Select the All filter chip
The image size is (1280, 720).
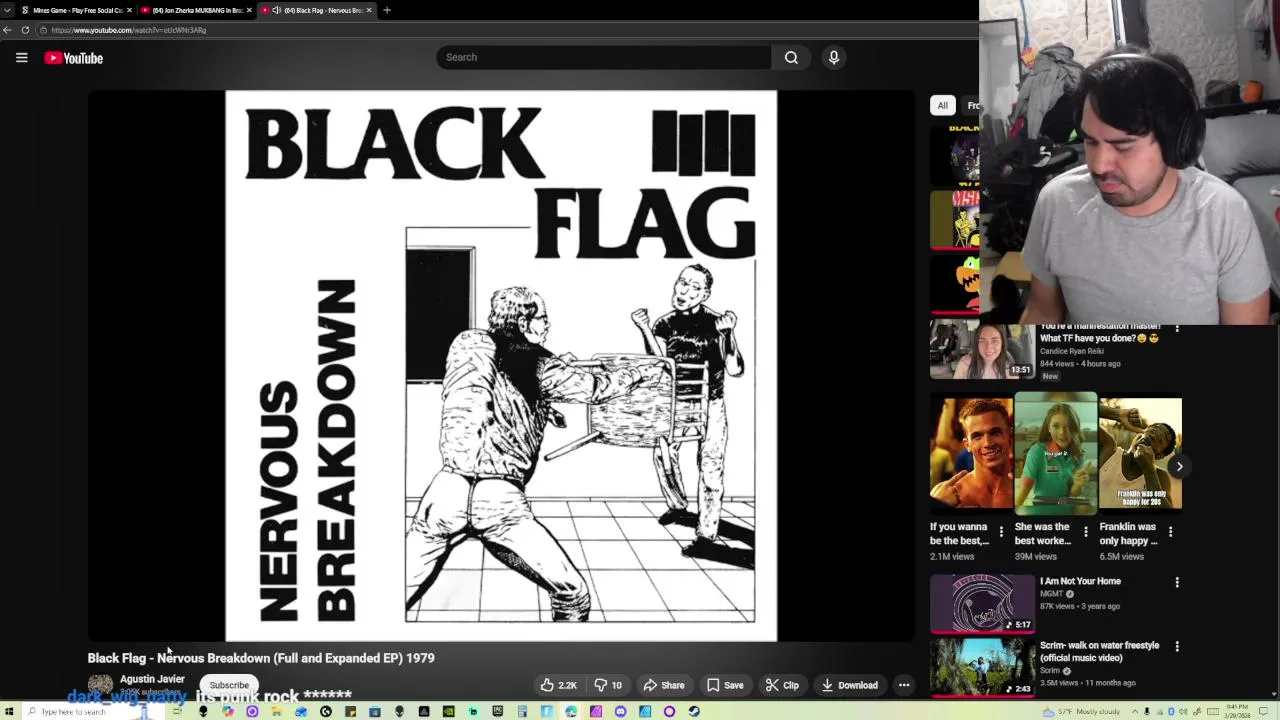point(942,105)
